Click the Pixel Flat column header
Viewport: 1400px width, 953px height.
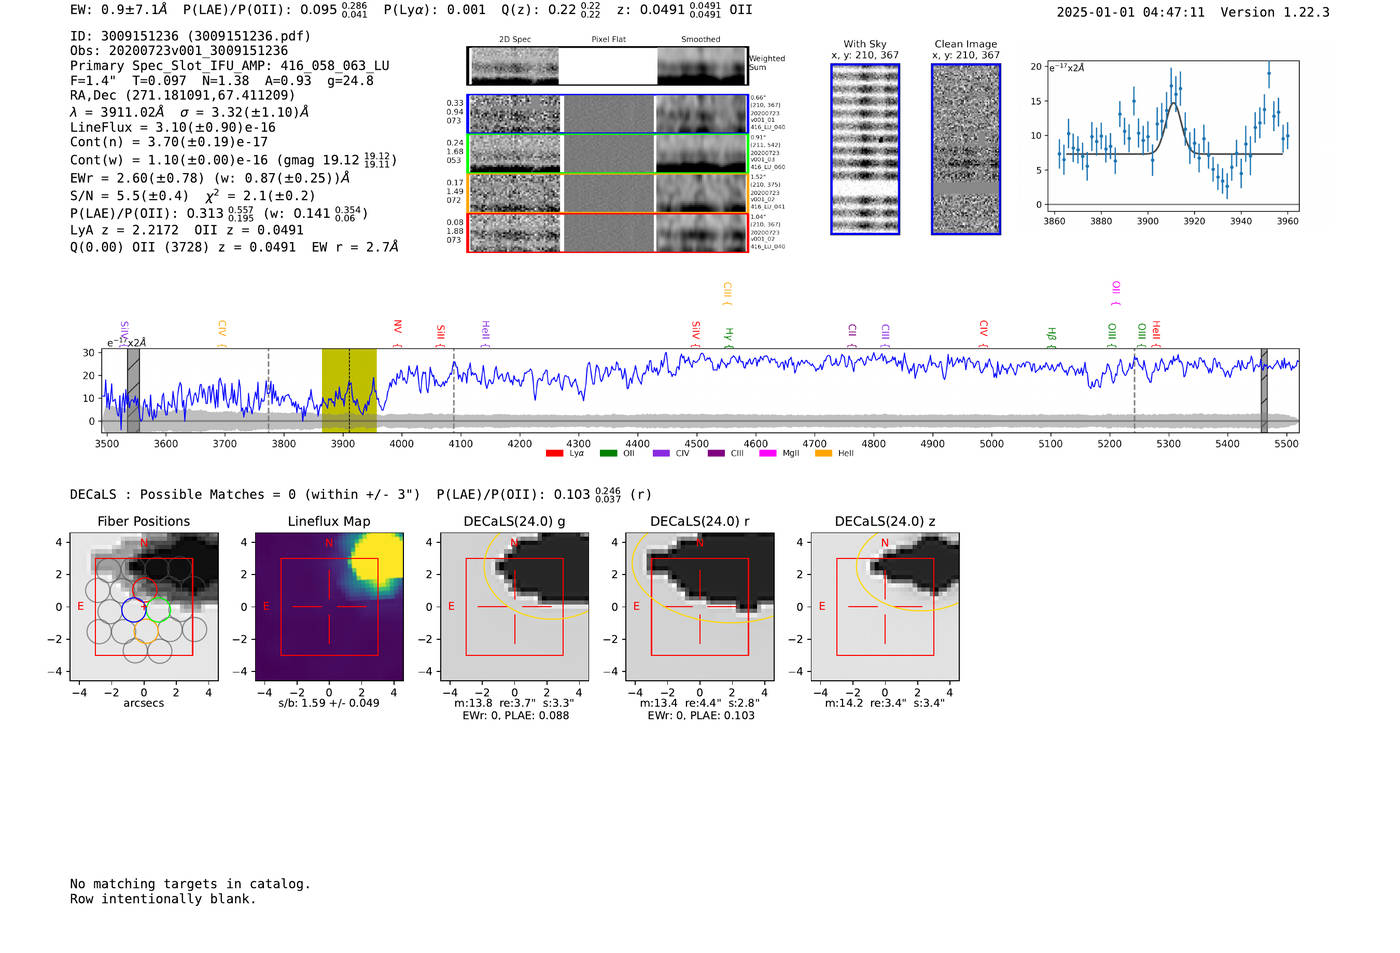pyautogui.click(x=608, y=39)
